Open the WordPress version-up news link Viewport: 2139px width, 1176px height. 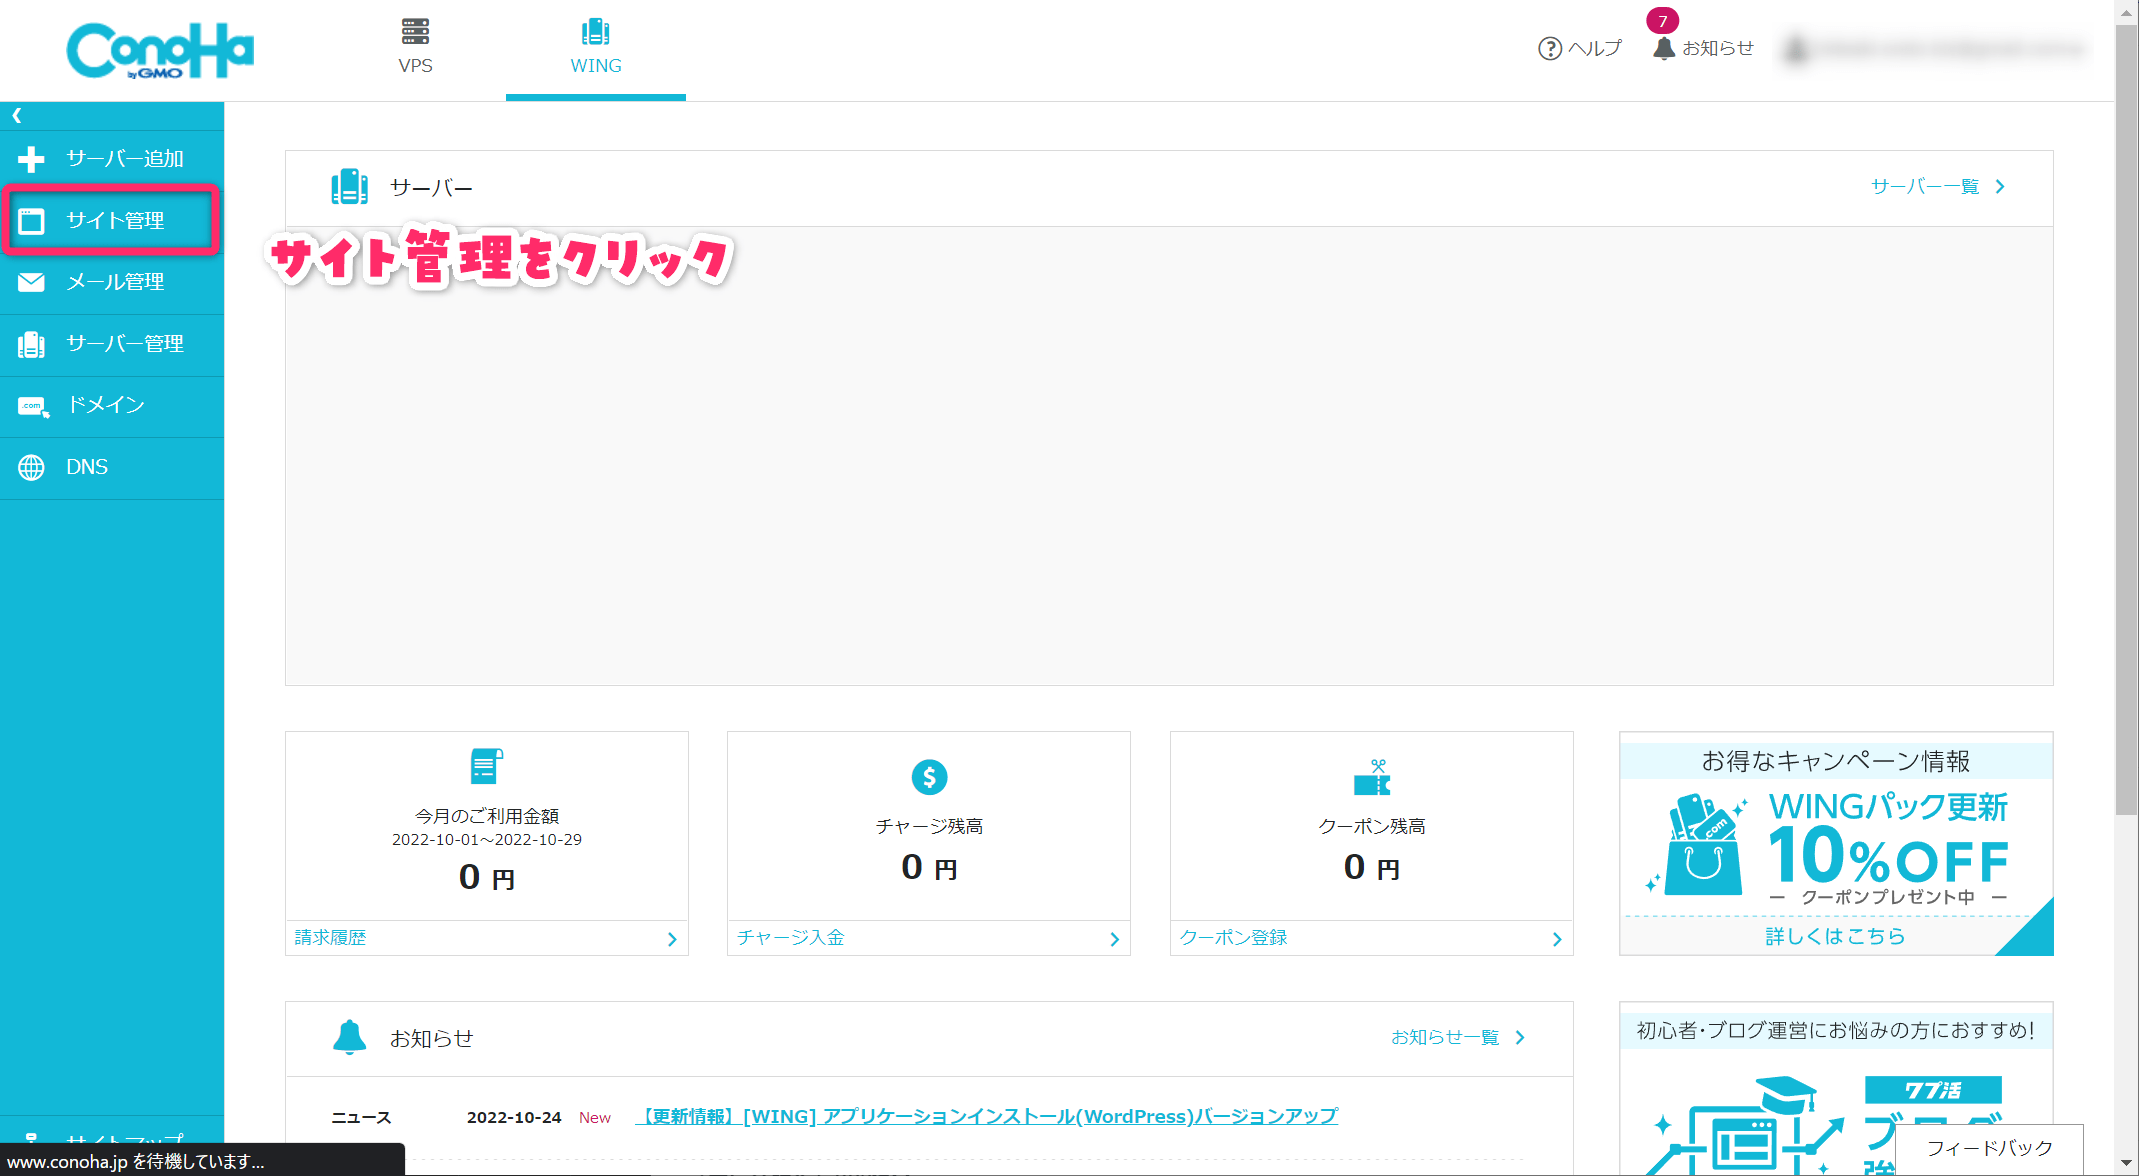[986, 1117]
